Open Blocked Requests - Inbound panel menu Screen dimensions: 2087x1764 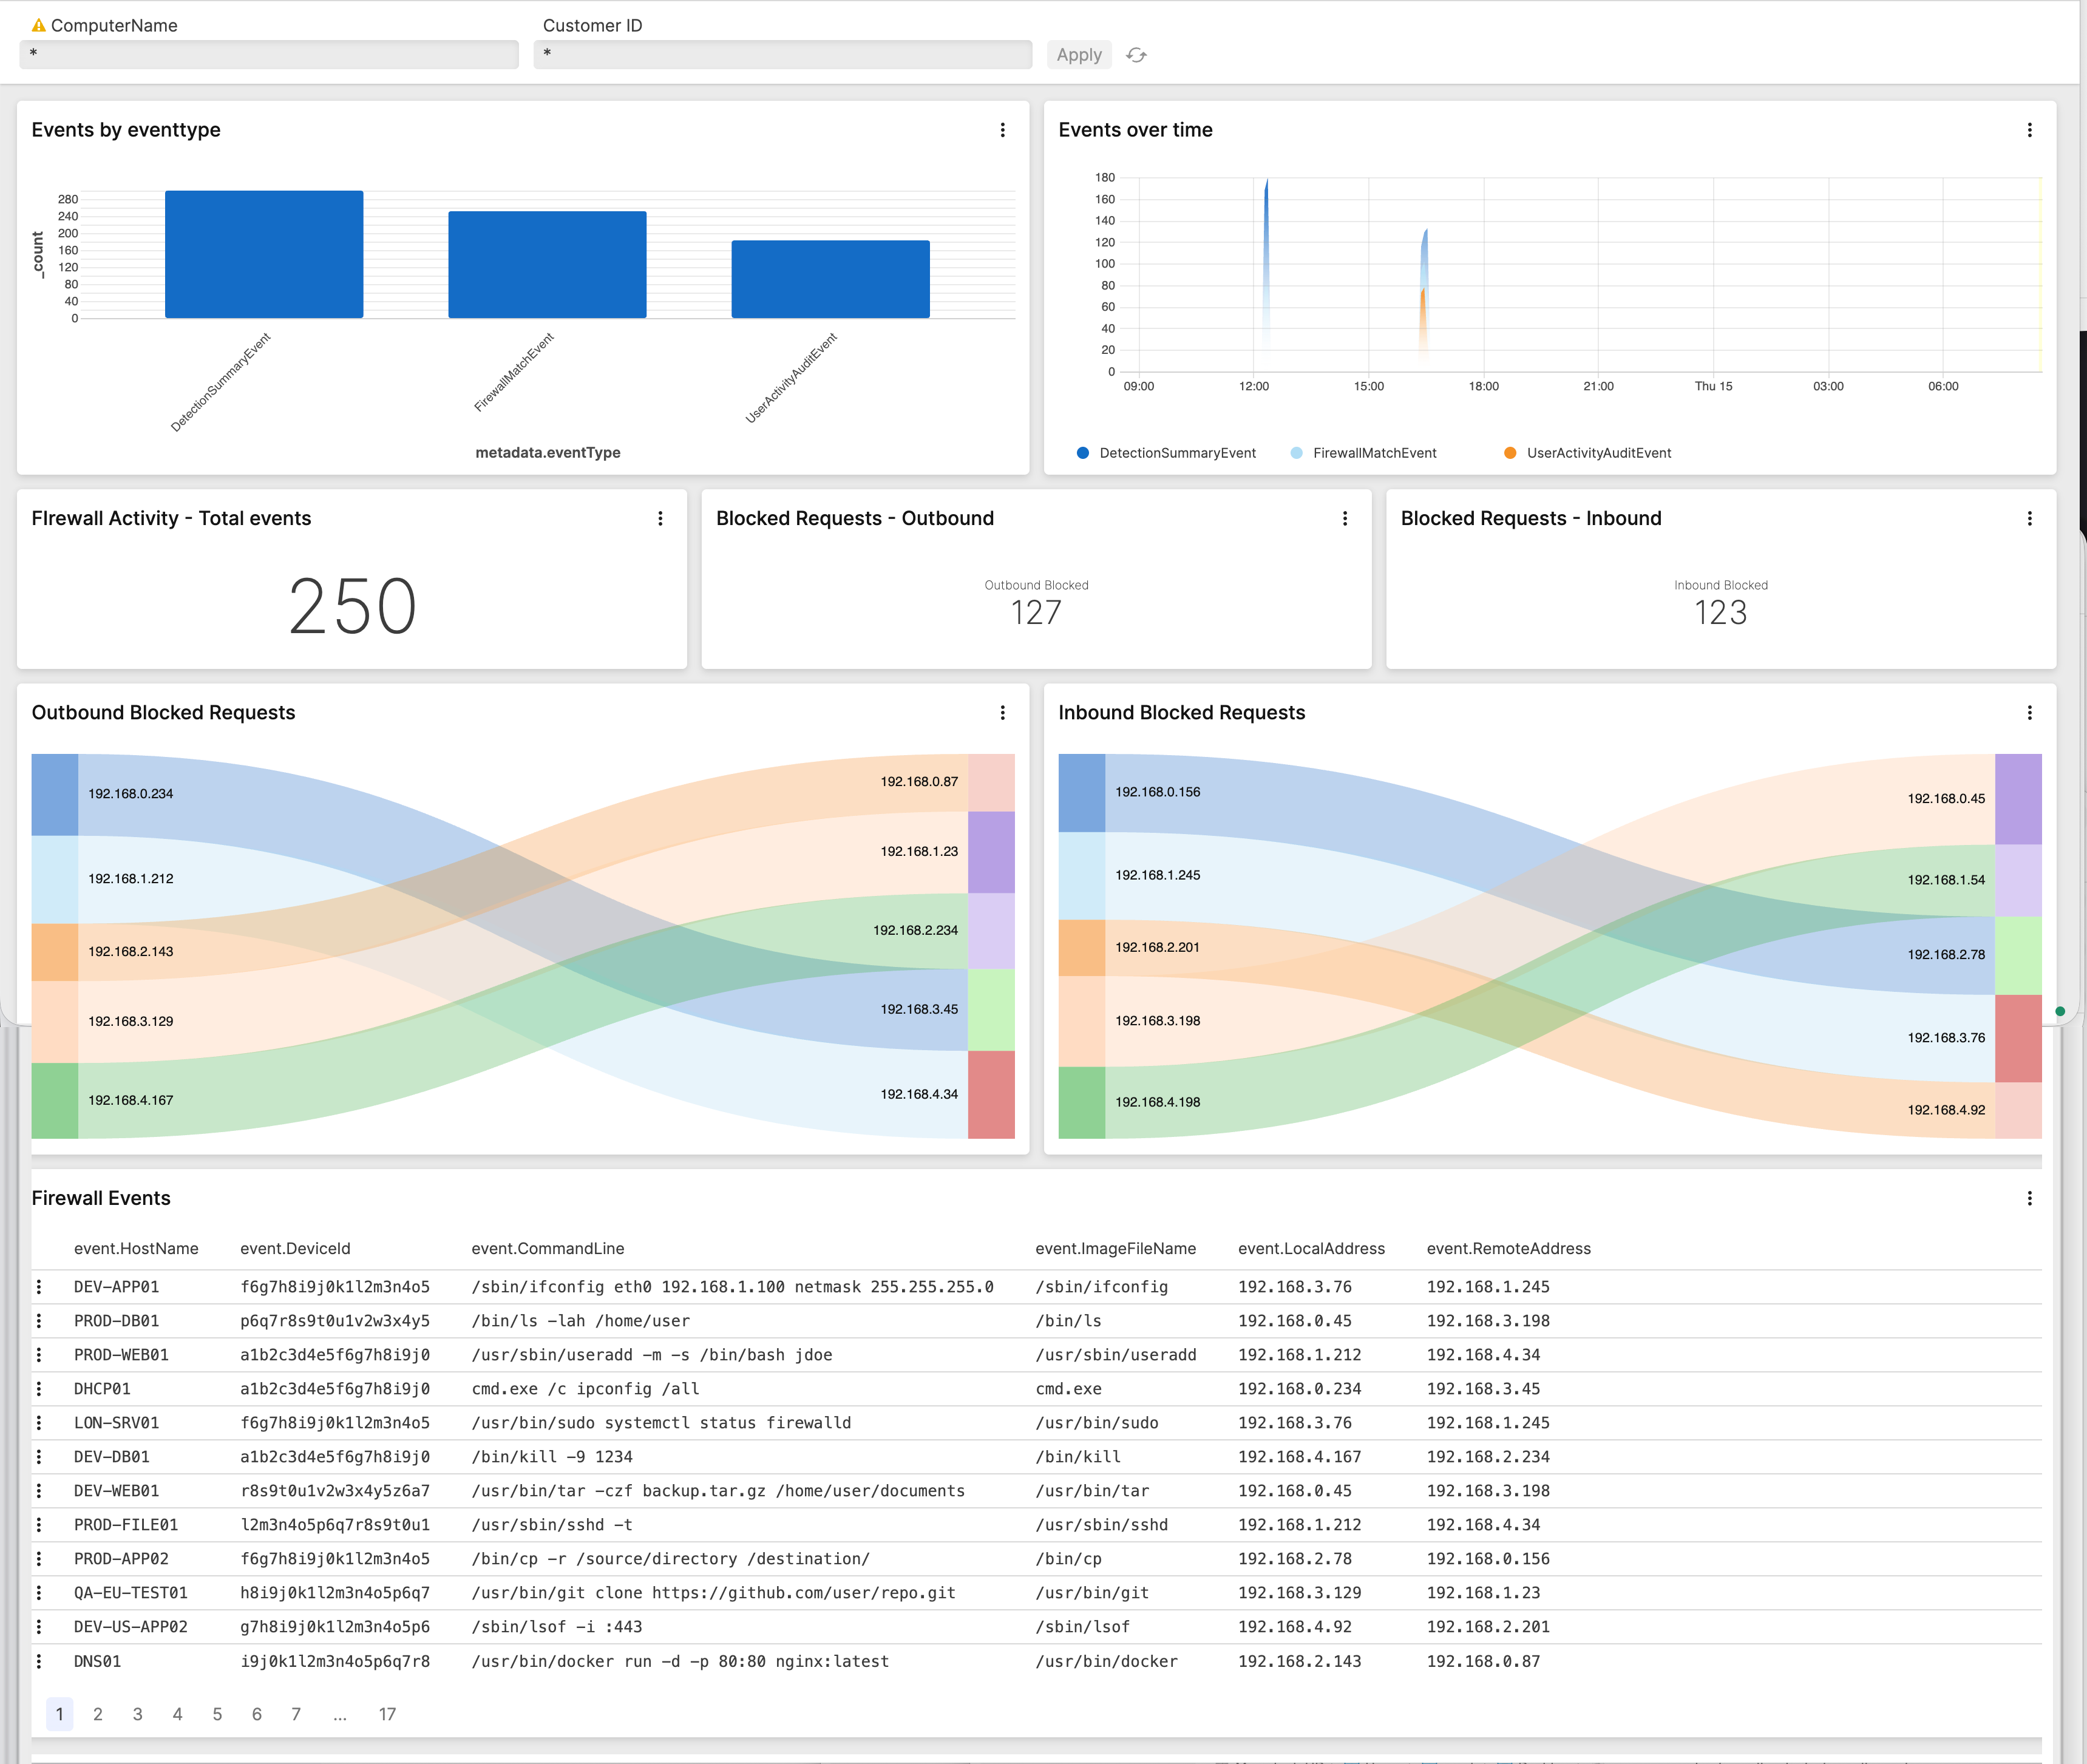coord(2030,518)
